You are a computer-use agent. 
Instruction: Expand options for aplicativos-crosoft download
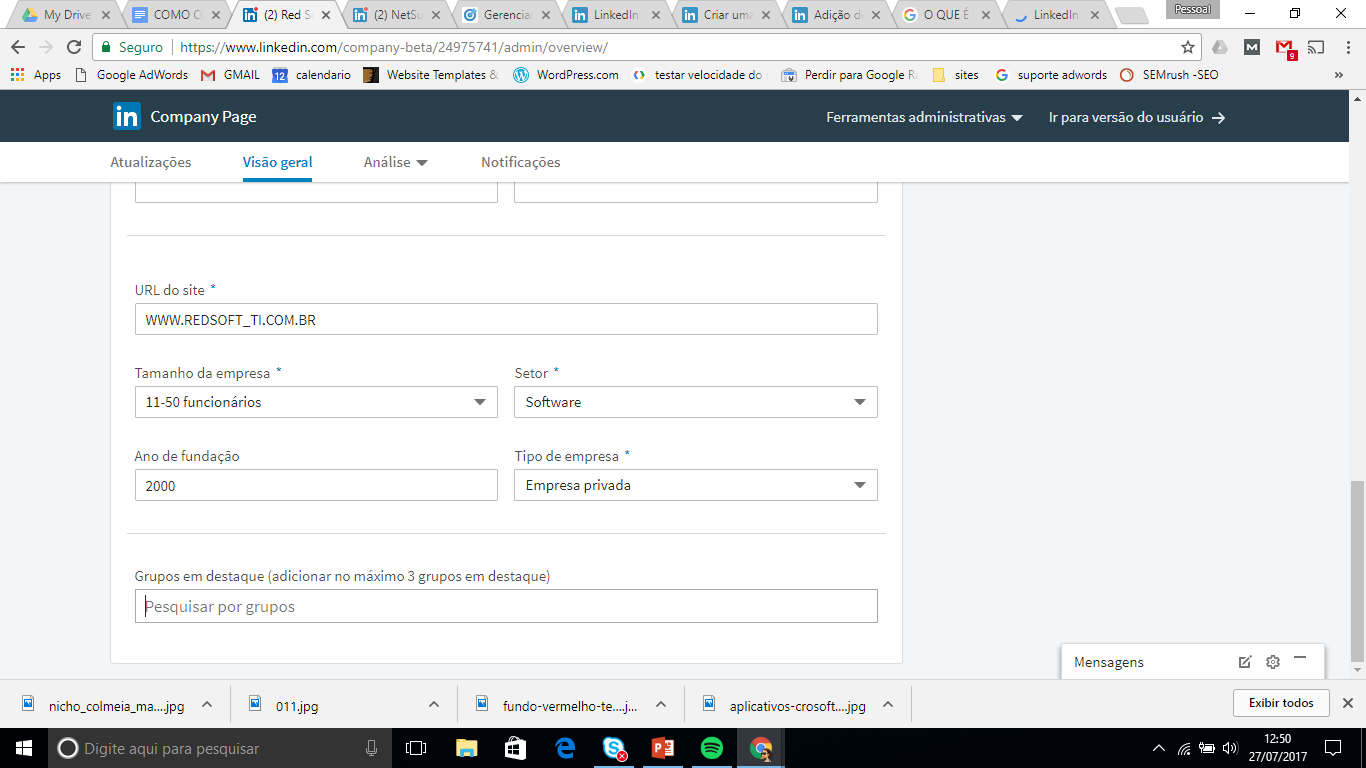click(x=888, y=704)
